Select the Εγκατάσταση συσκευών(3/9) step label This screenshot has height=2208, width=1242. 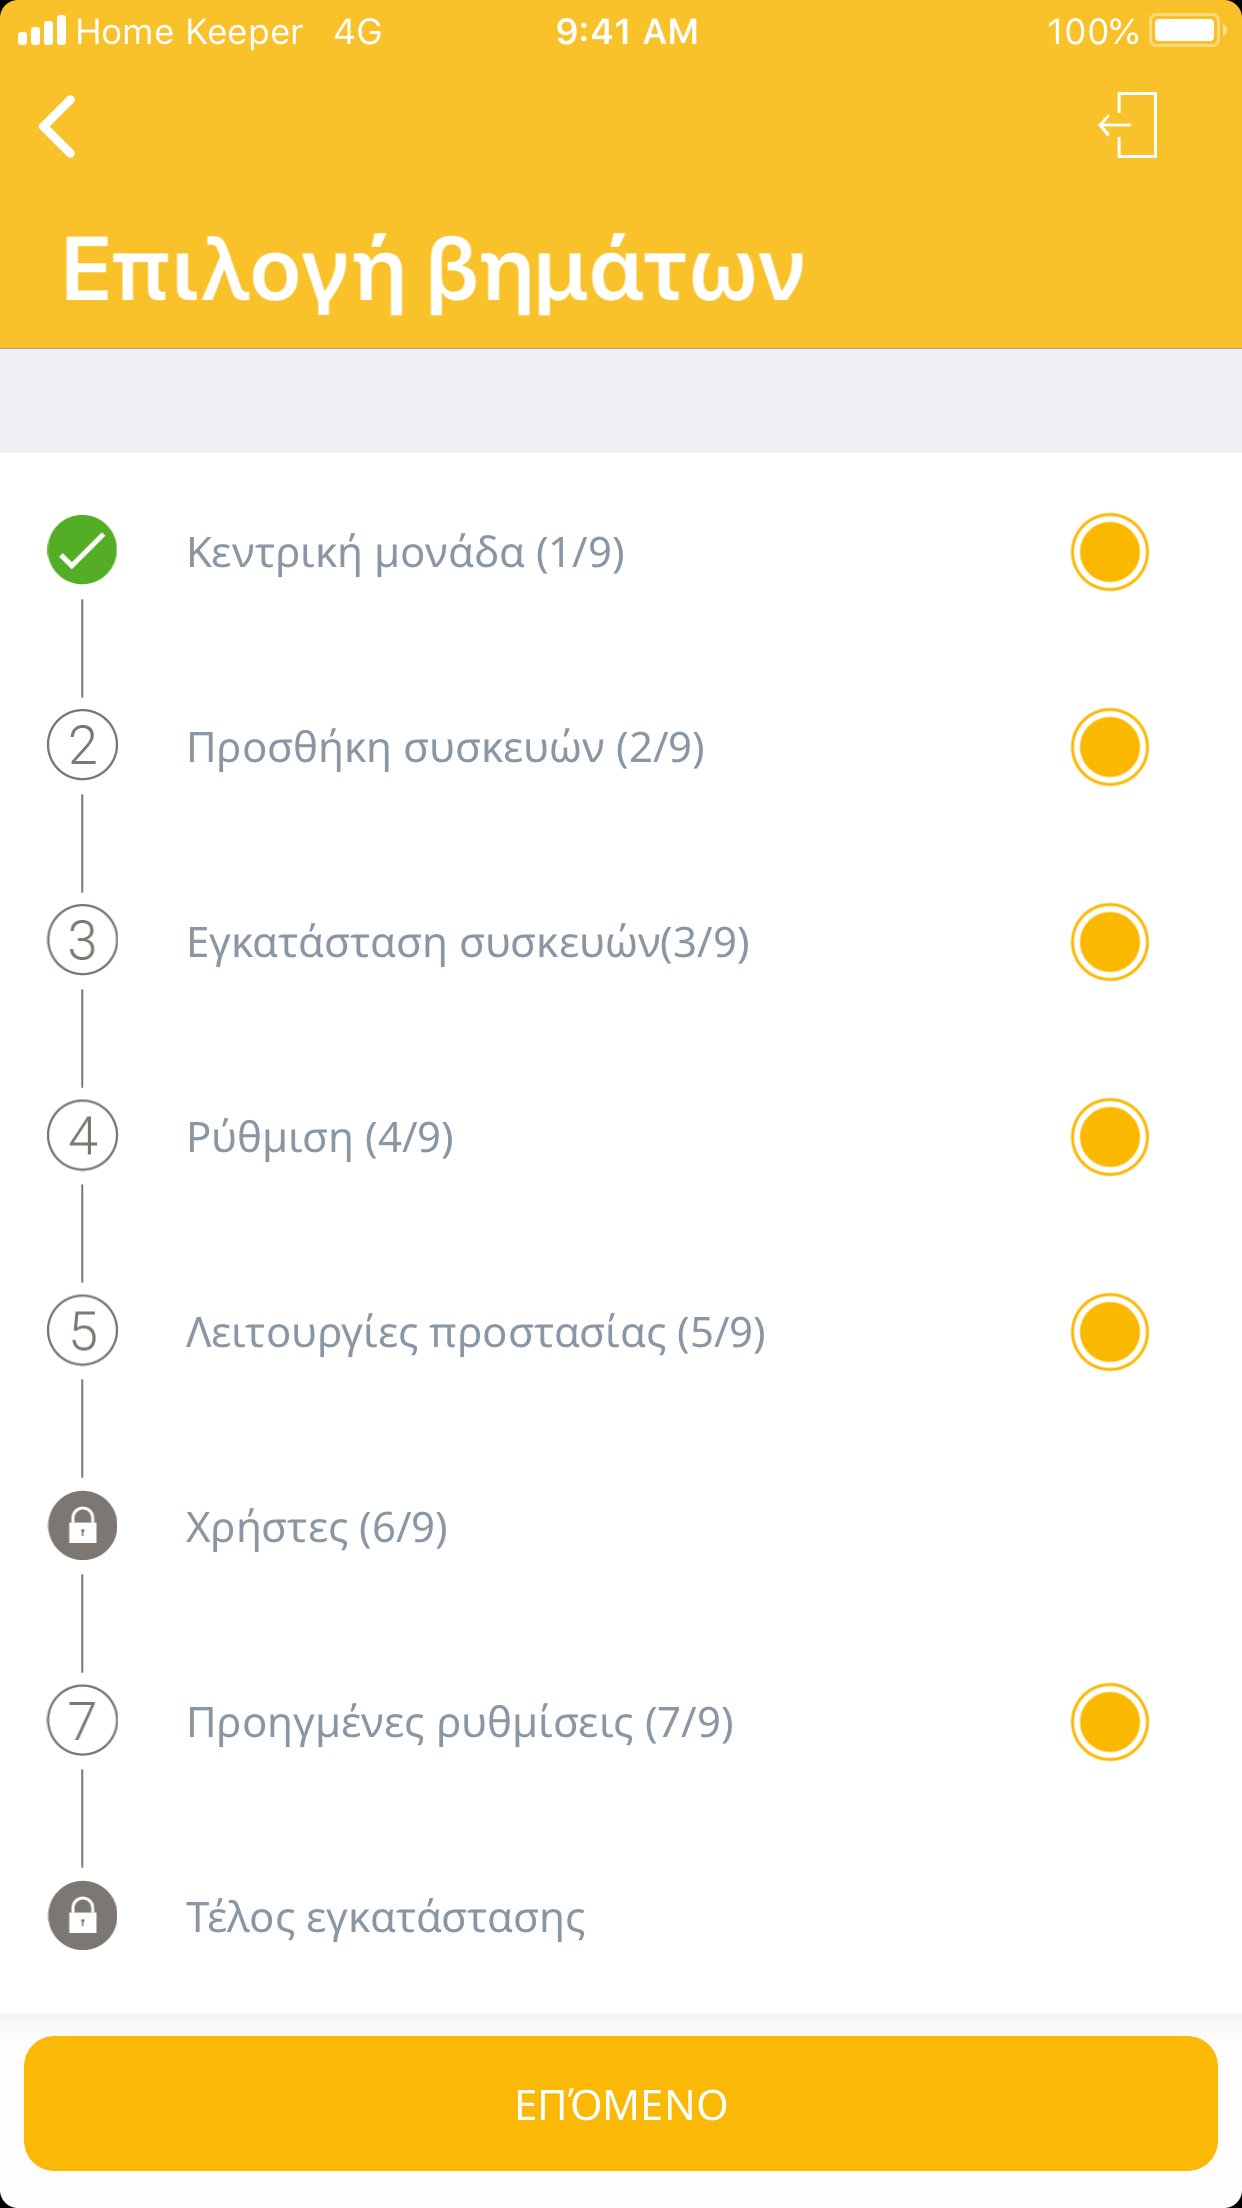[x=468, y=943]
